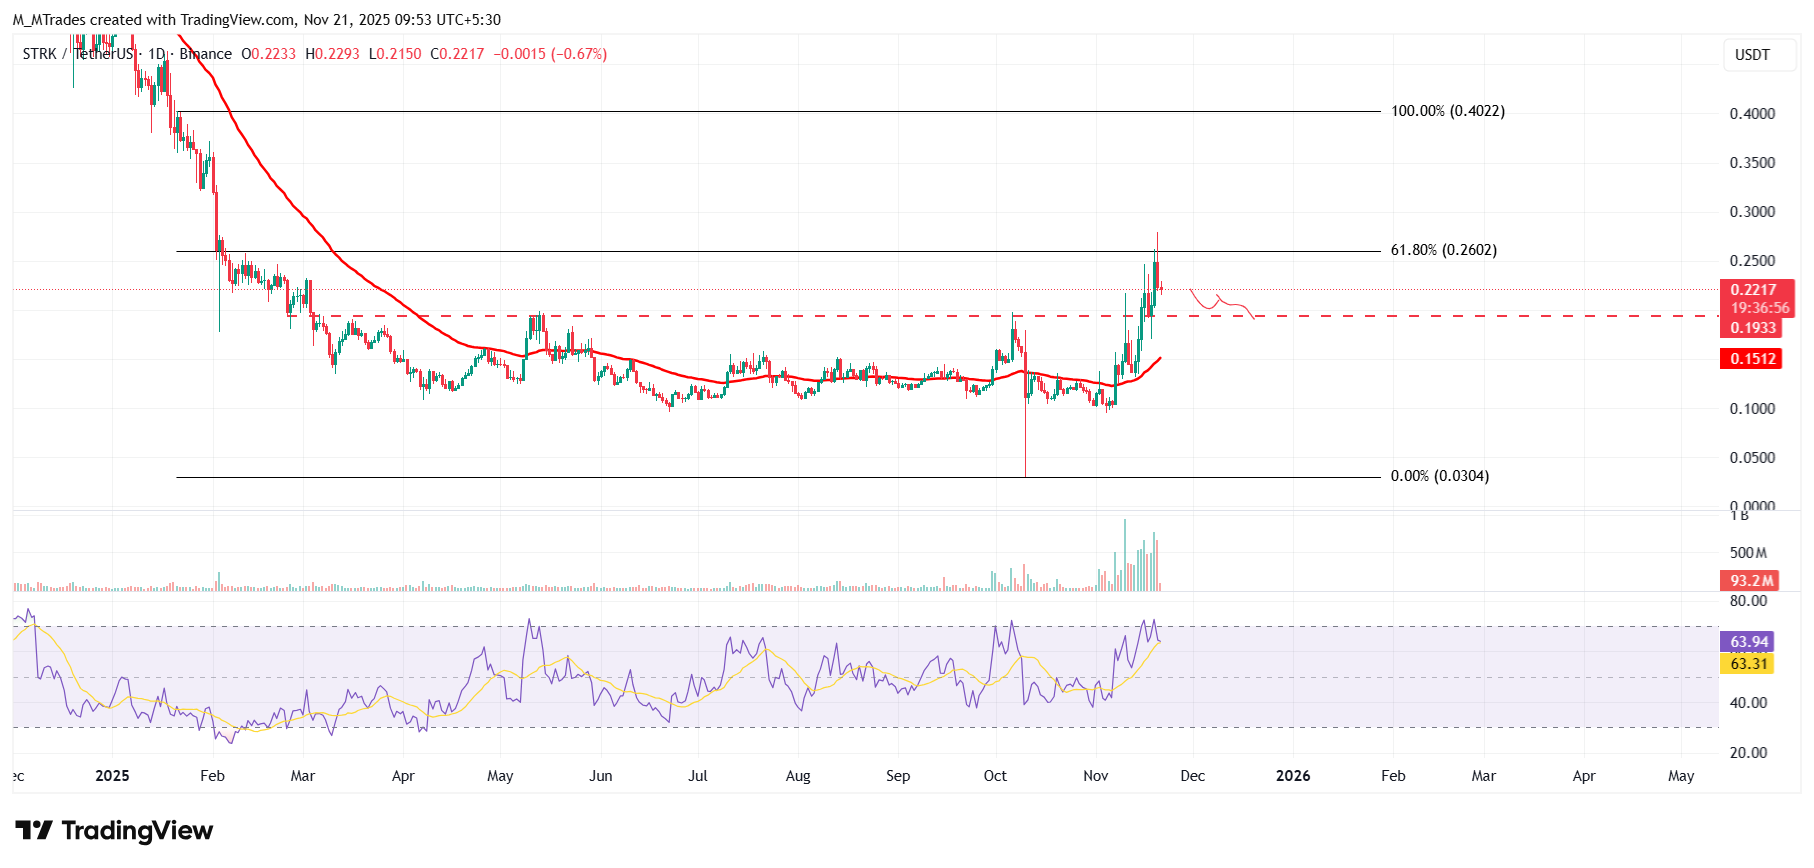The width and height of the screenshot is (1814, 868).
Task: Click the volume value label 93.2M
Action: (1751, 580)
